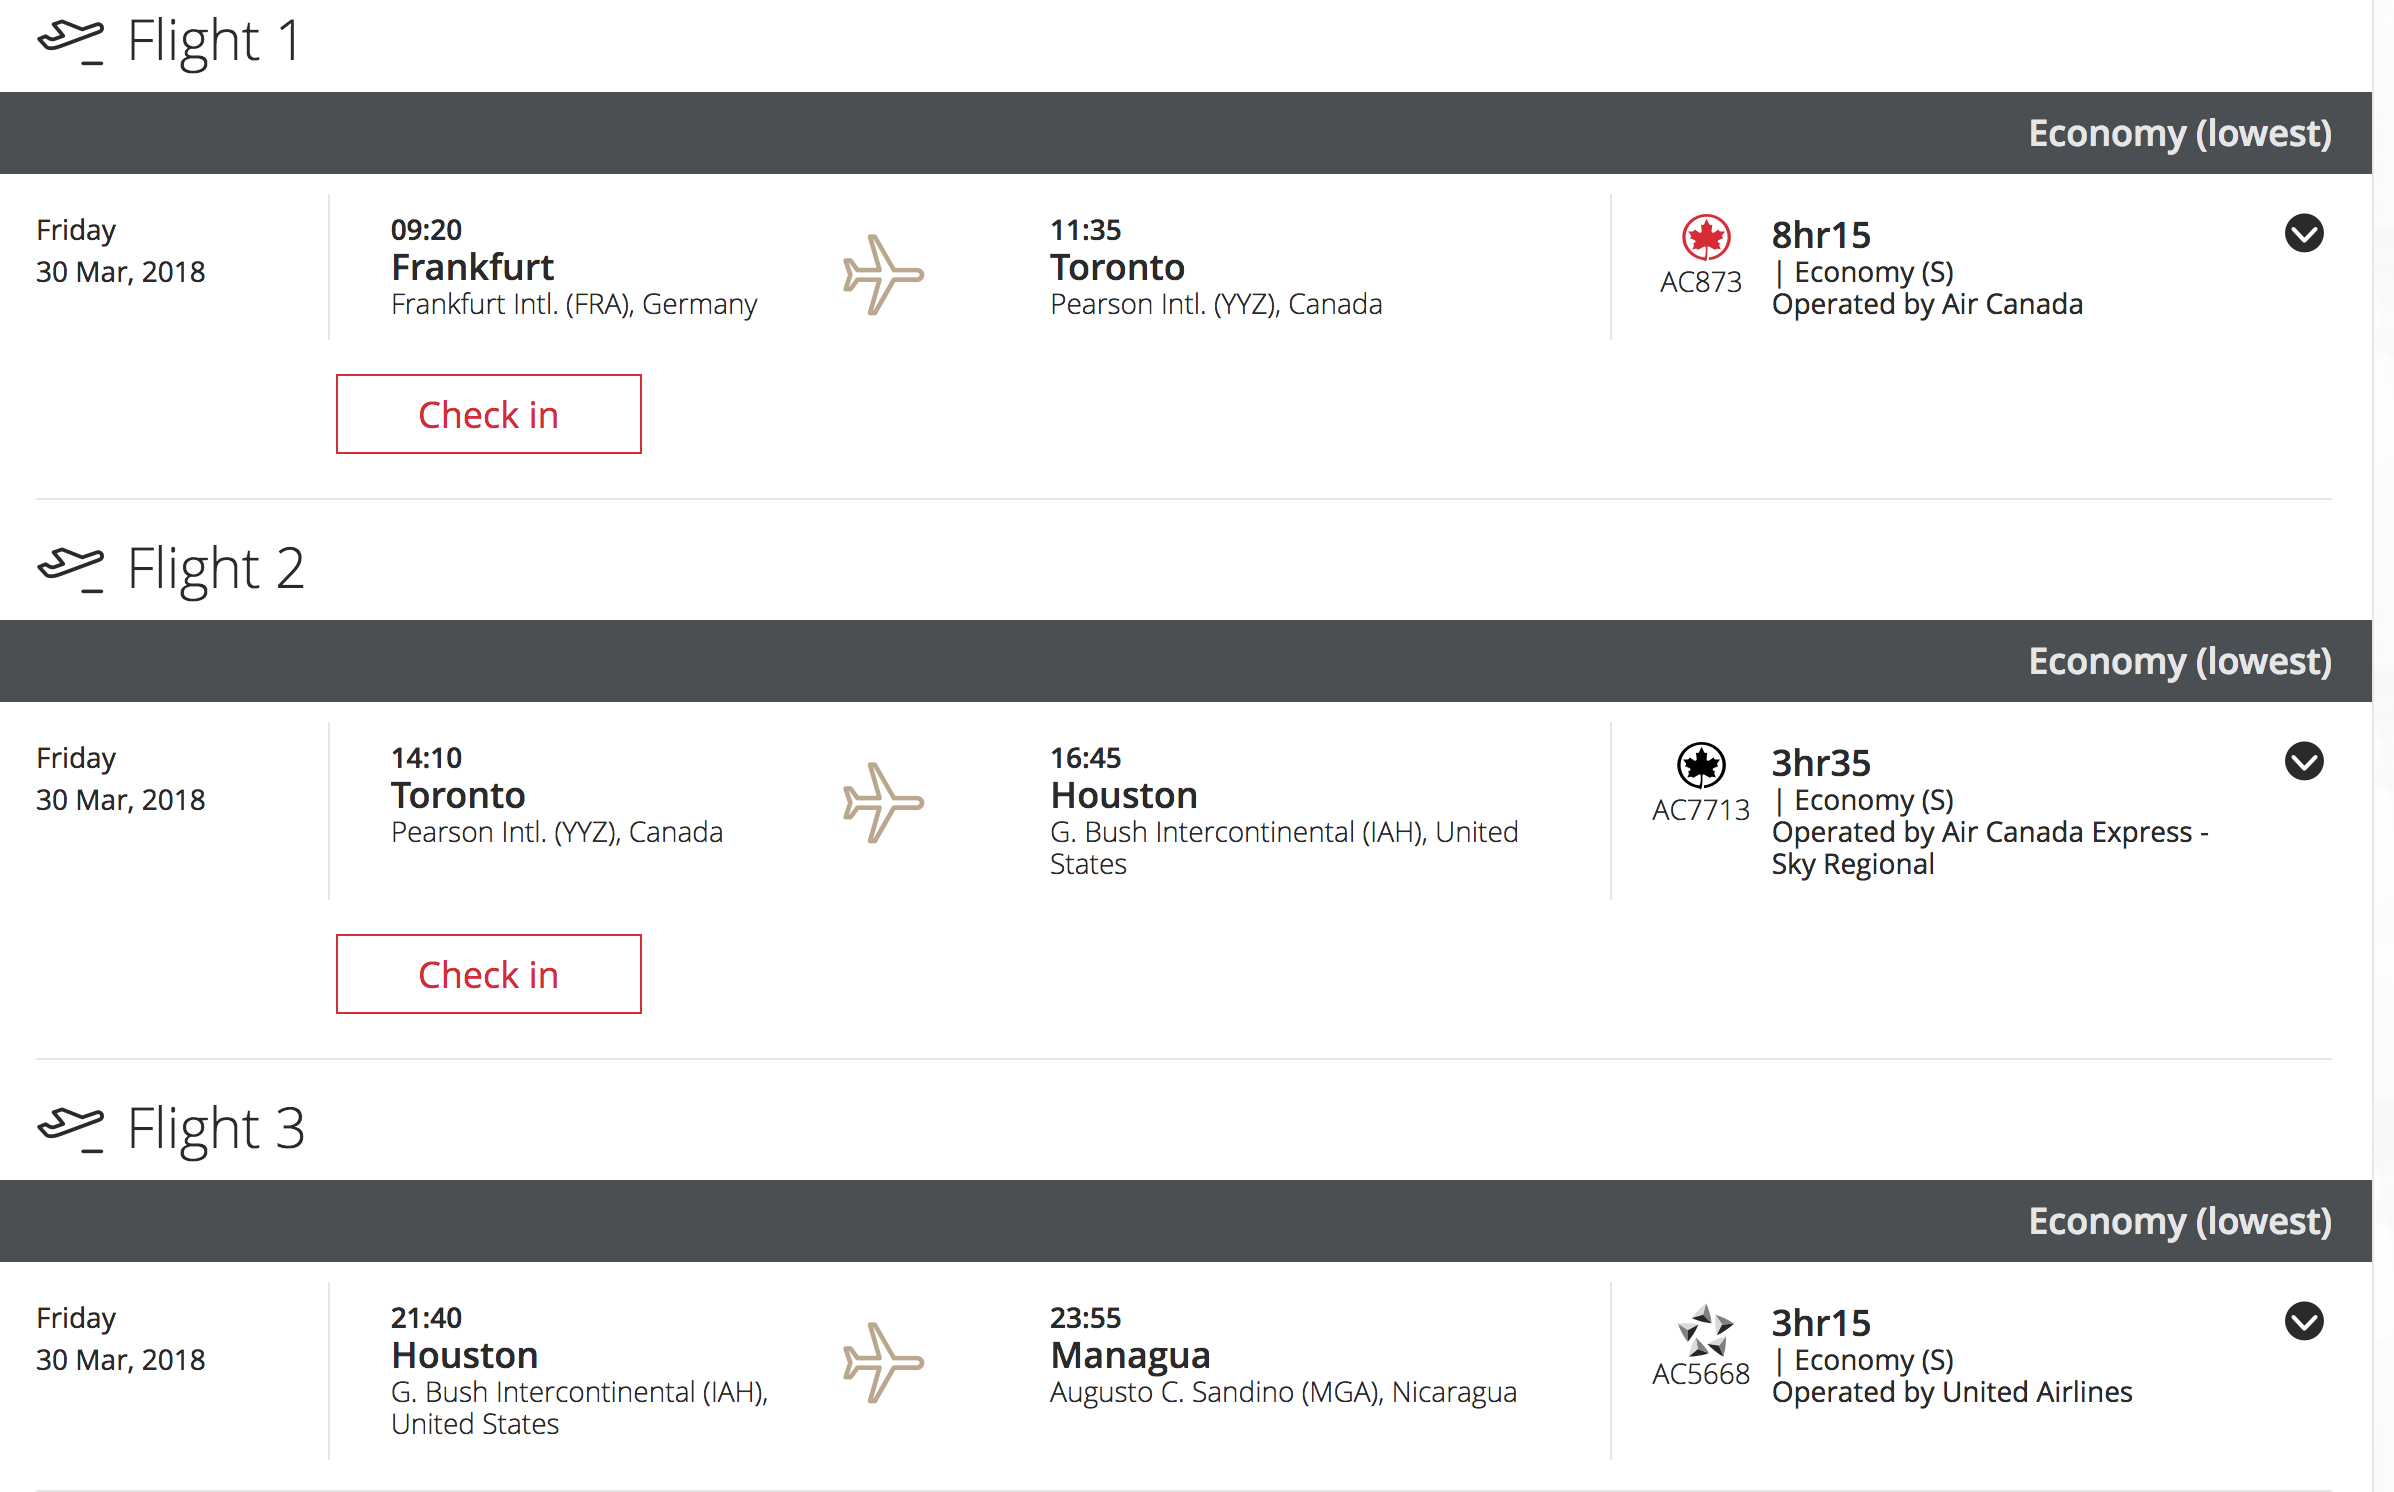This screenshot has width=2394, height=1492.
Task: Click the airplane icon between Frankfurt and Toronto
Action: click(882, 274)
